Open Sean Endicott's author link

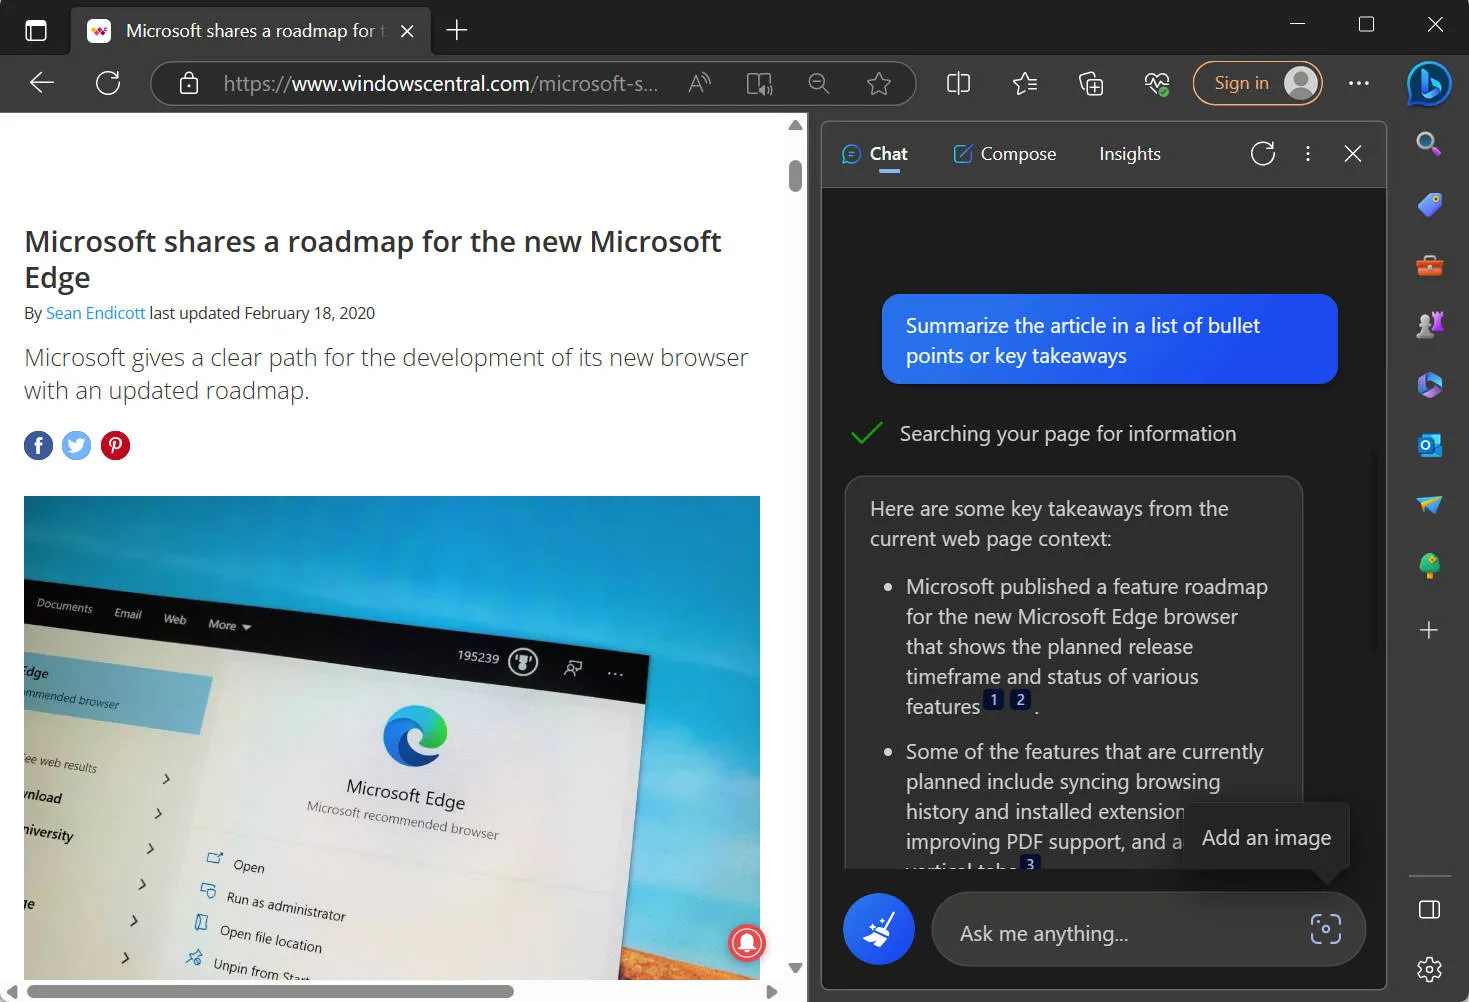(95, 313)
